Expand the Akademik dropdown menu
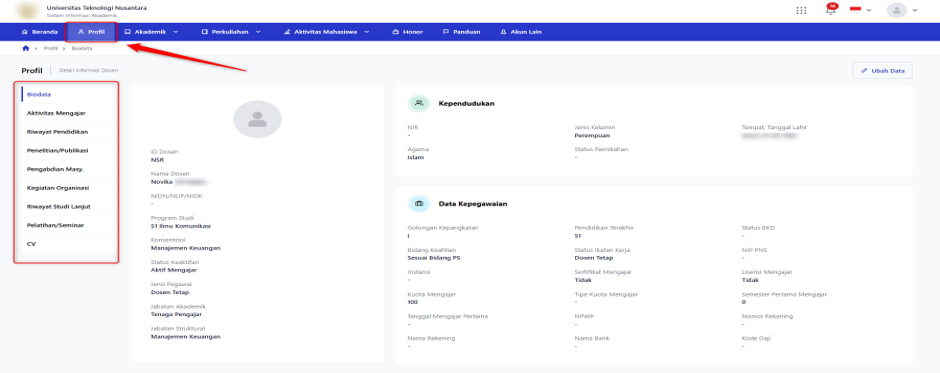The width and height of the screenshot is (940, 373). point(151,32)
